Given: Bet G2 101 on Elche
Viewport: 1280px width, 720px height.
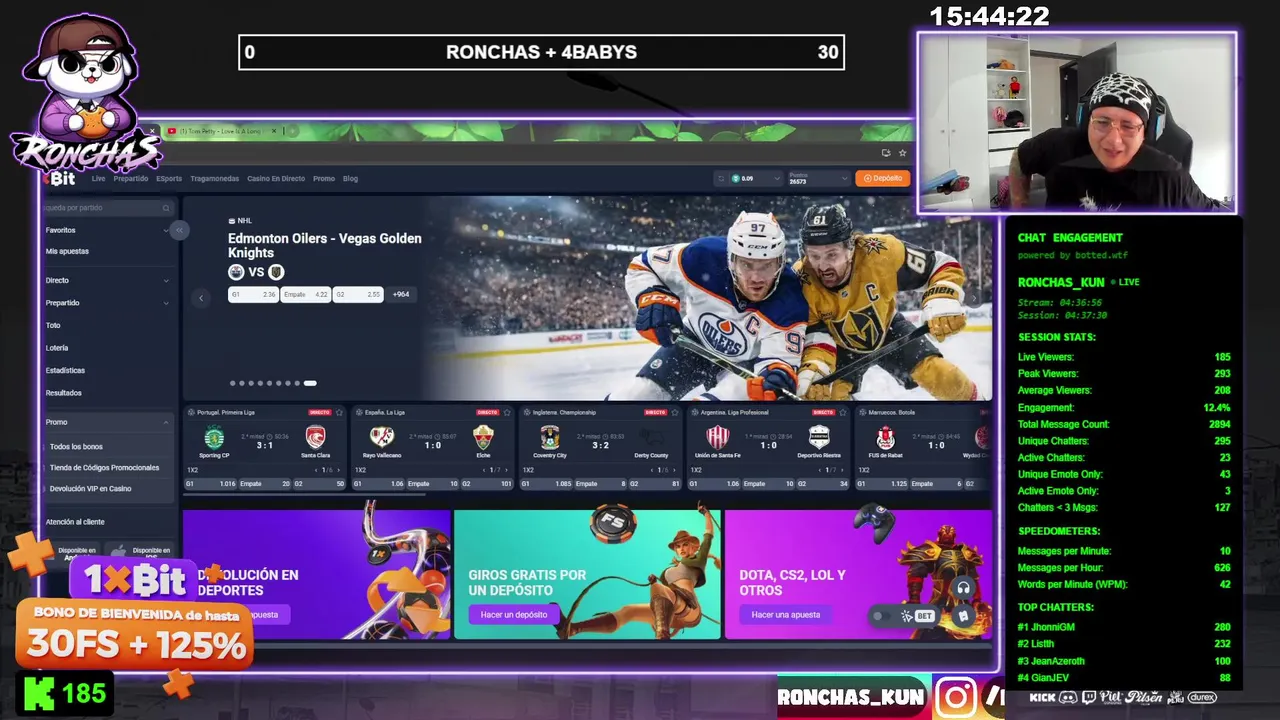Looking at the screenshot, I should coord(486,484).
